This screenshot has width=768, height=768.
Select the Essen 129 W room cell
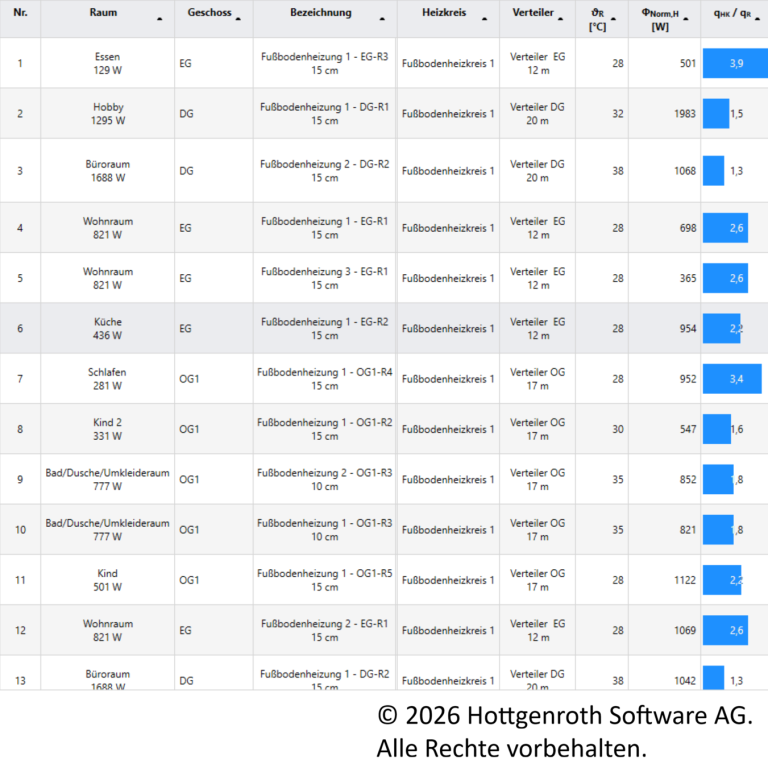[108, 63]
